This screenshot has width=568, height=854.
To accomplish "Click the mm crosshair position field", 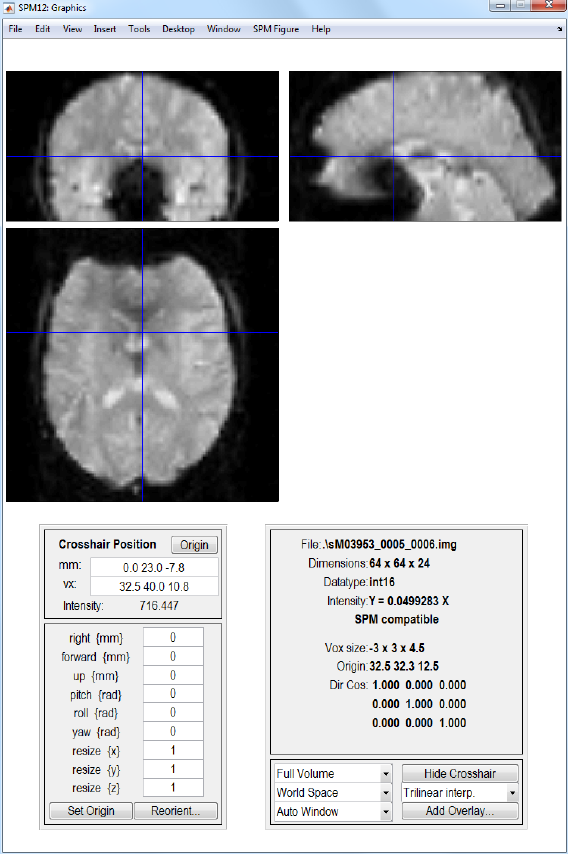I will [154, 568].
